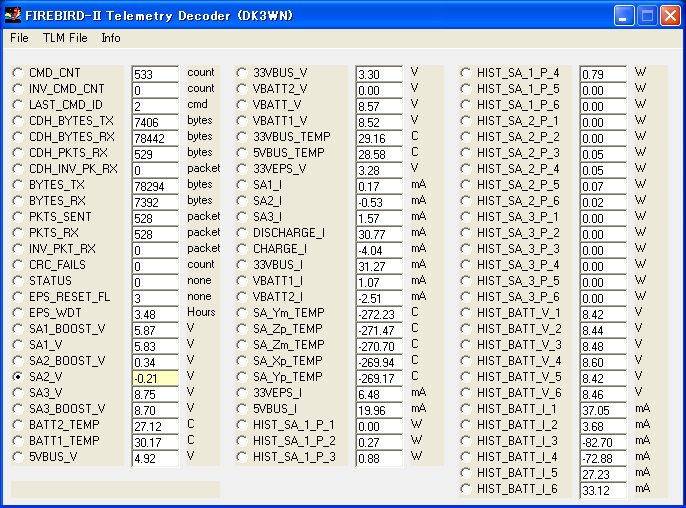Select the SA1_I radio button
The height and width of the screenshot is (508, 686).
[x=242, y=185]
